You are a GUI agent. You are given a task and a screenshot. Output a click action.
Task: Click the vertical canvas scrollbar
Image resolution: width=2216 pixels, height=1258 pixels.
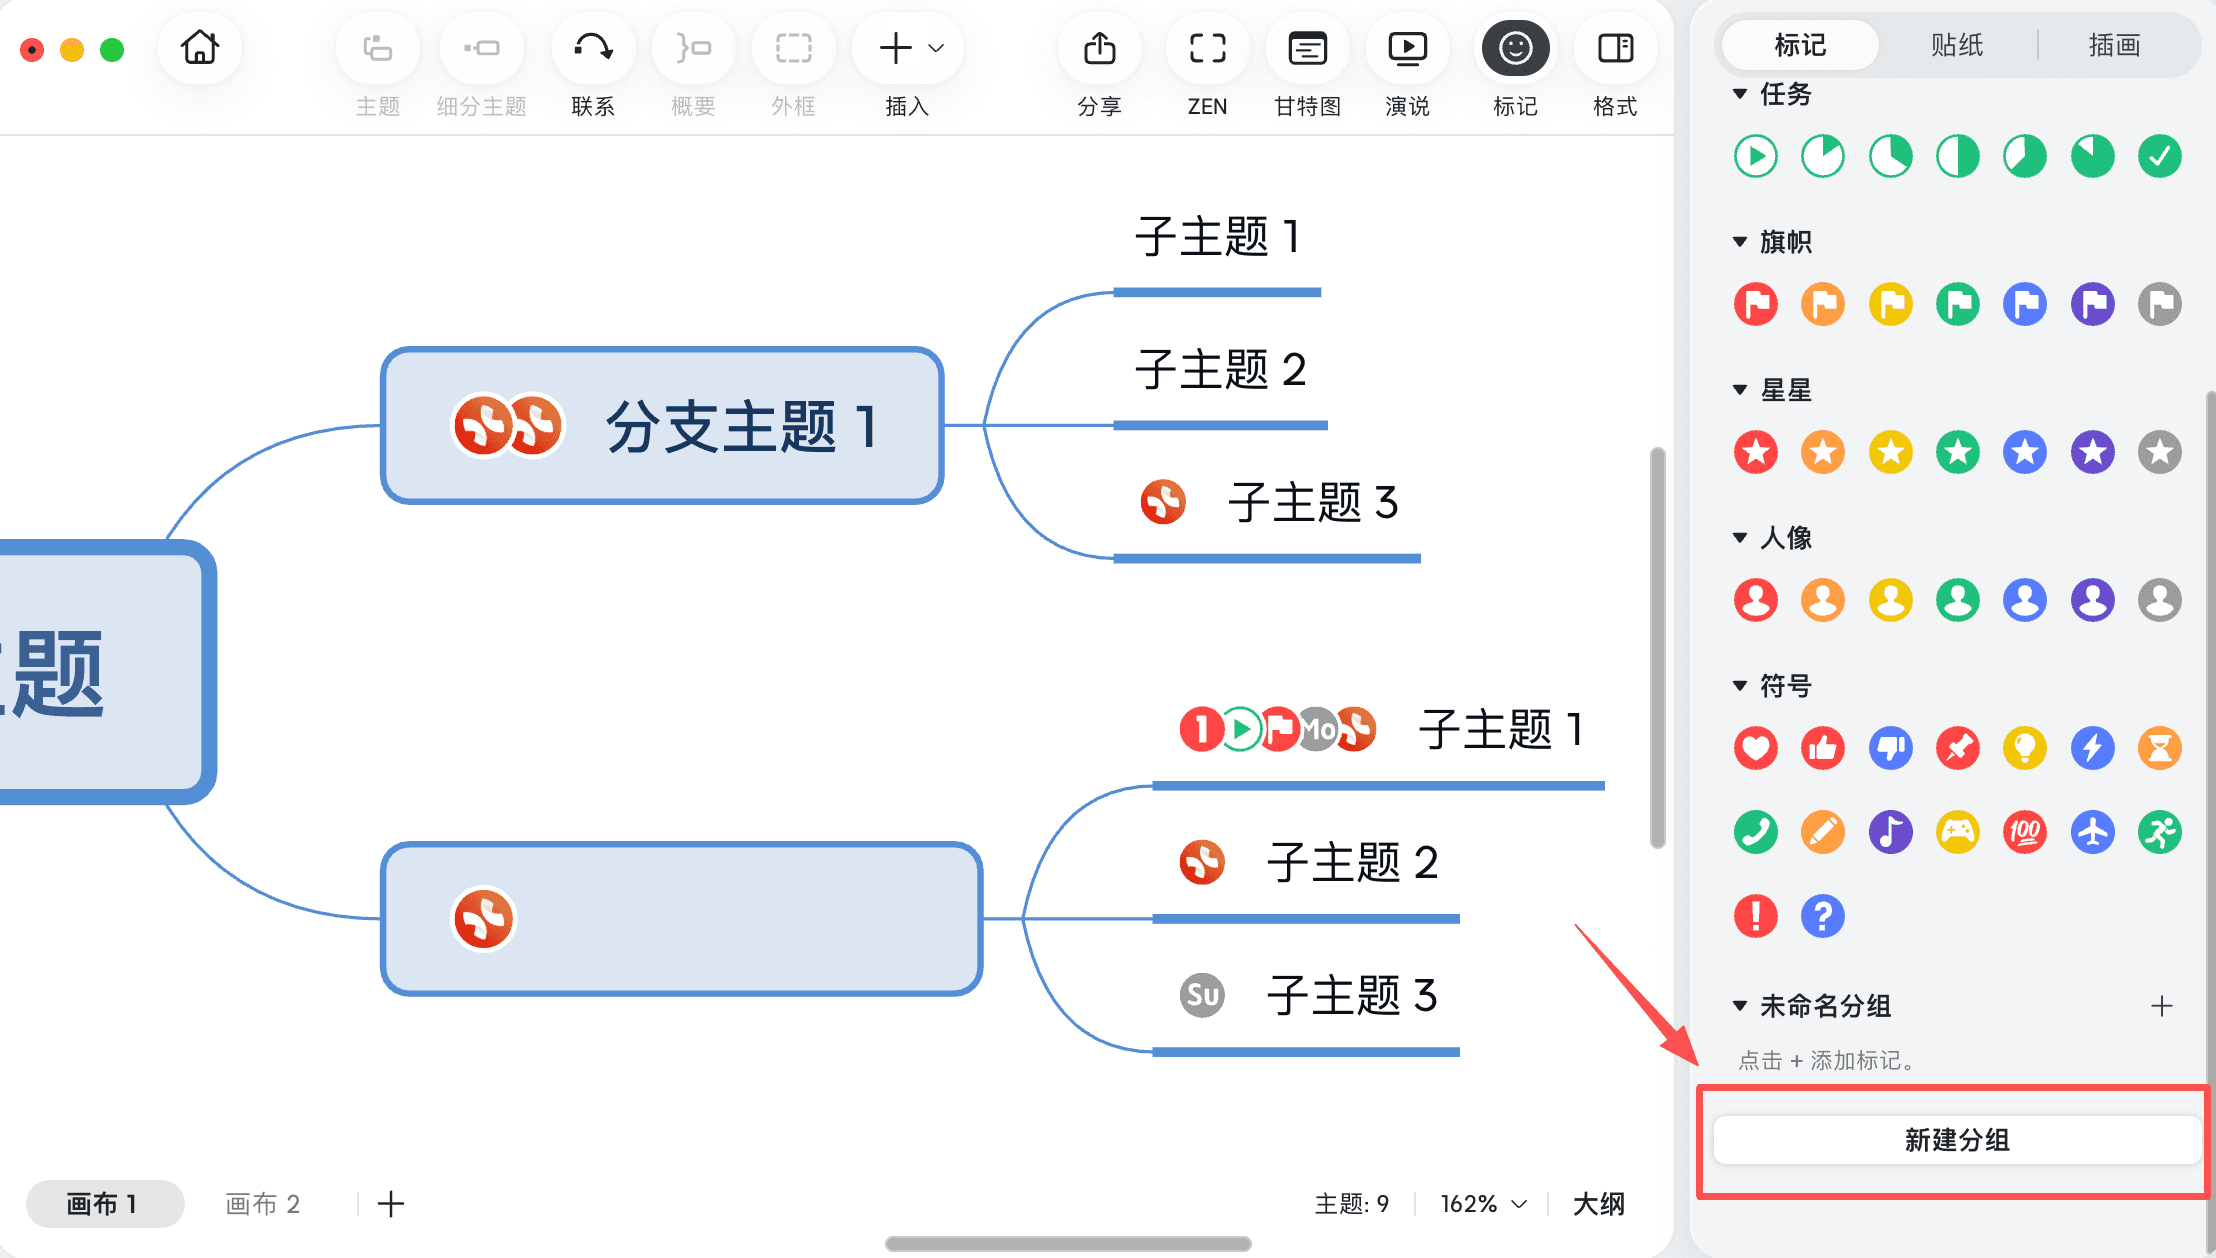1657,648
